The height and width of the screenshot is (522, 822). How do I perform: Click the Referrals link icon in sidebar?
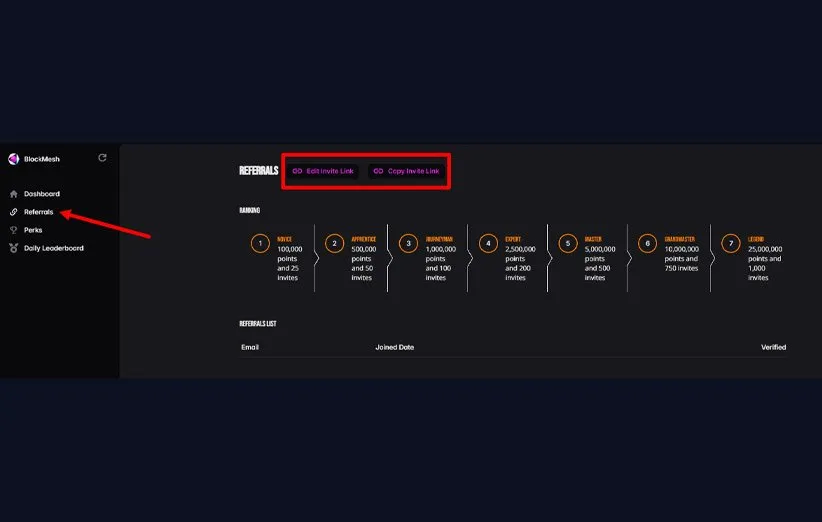tap(13, 212)
